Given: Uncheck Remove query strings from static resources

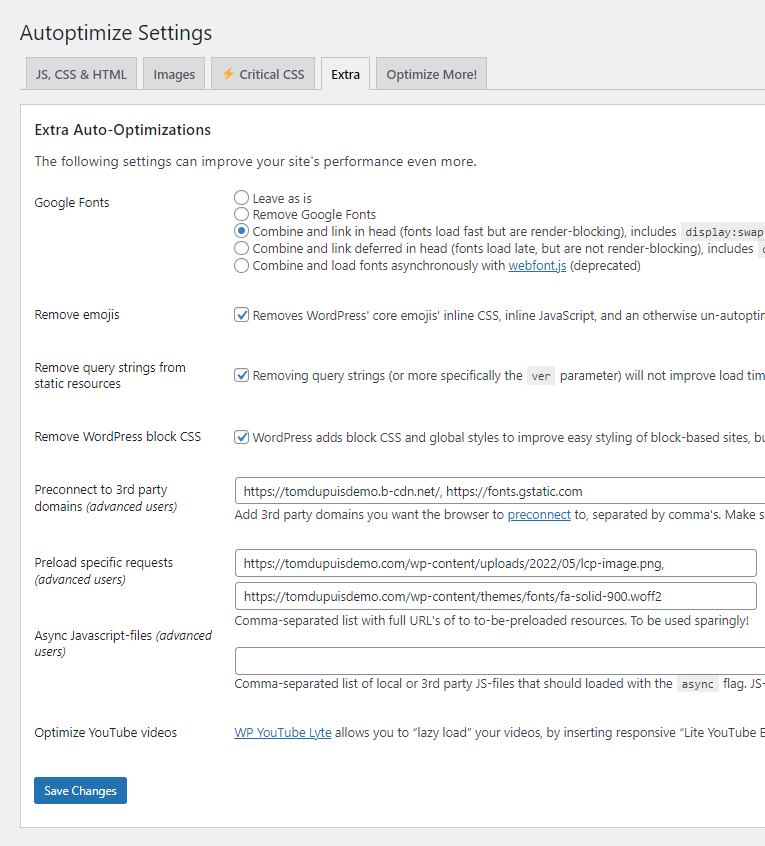Looking at the screenshot, I should [241, 375].
